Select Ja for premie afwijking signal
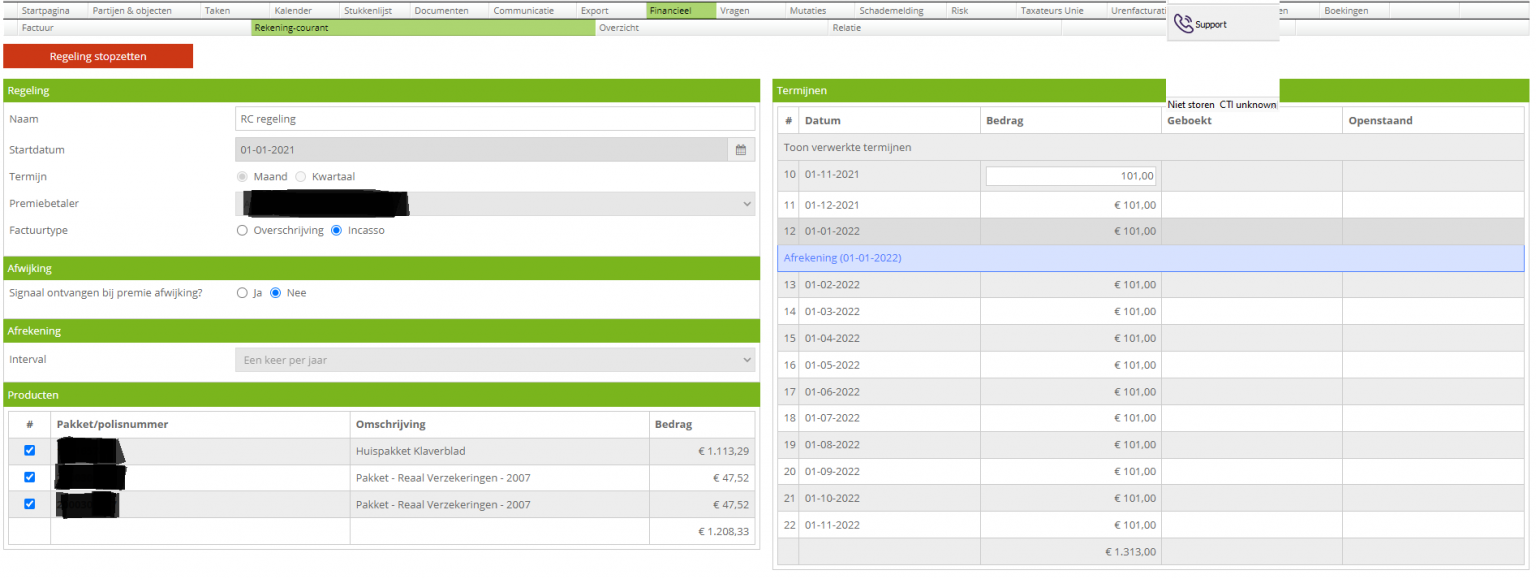The width and height of the screenshot is (1536, 579). tap(242, 294)
